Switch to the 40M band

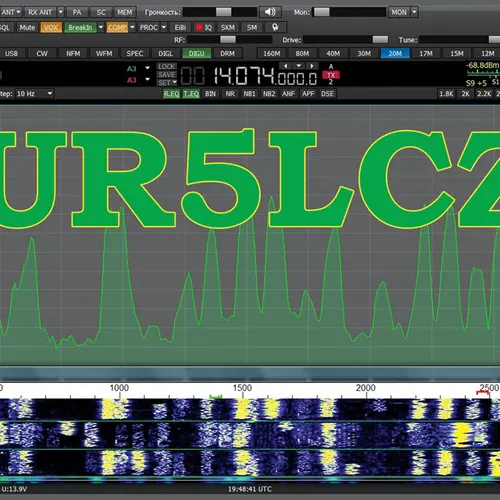[333, 53]
